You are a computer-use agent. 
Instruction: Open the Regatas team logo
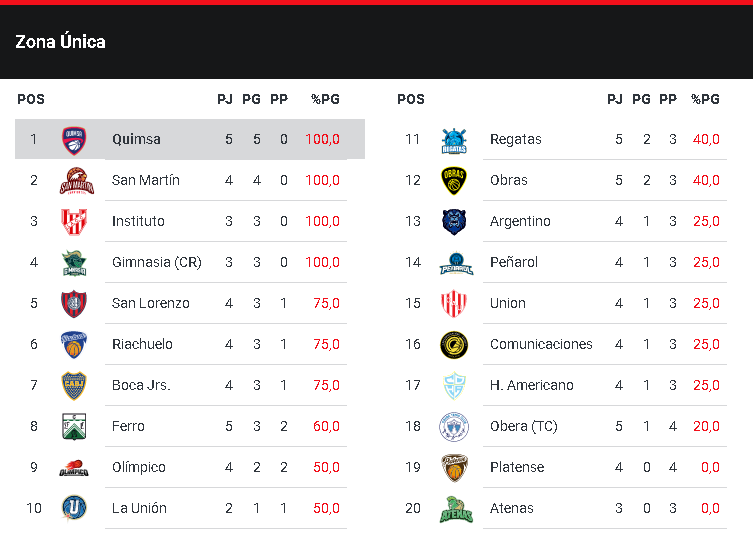[x=454, y=140]
